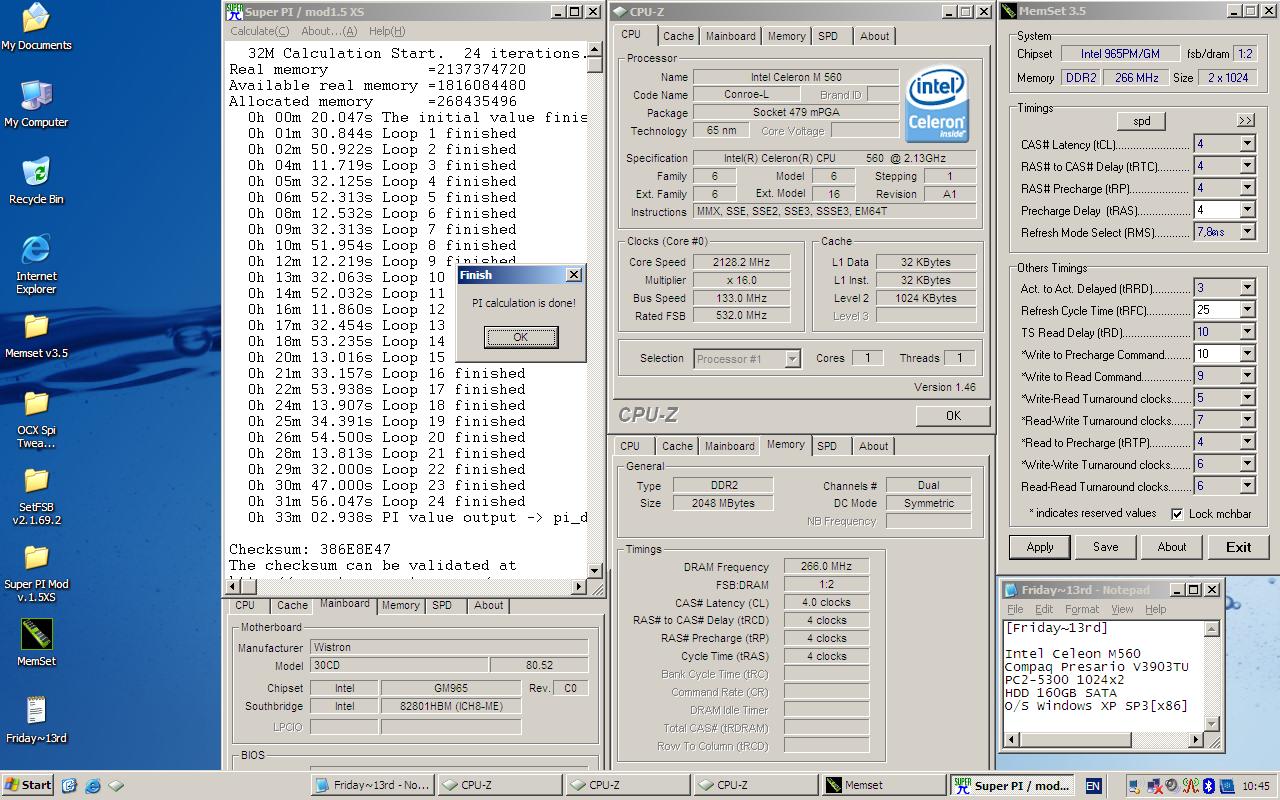Open Write to Precharge Command dropdown

click(x=1247, y=354)
